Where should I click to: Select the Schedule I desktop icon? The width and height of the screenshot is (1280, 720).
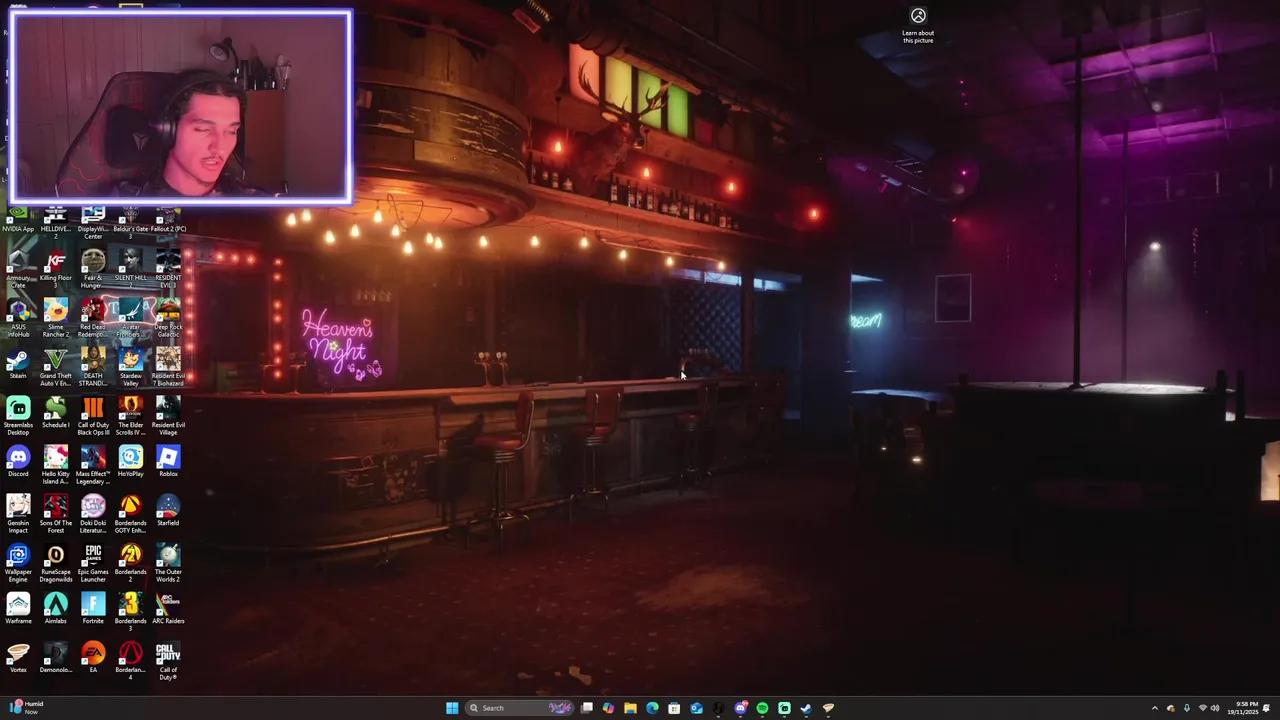coord(55,413)
